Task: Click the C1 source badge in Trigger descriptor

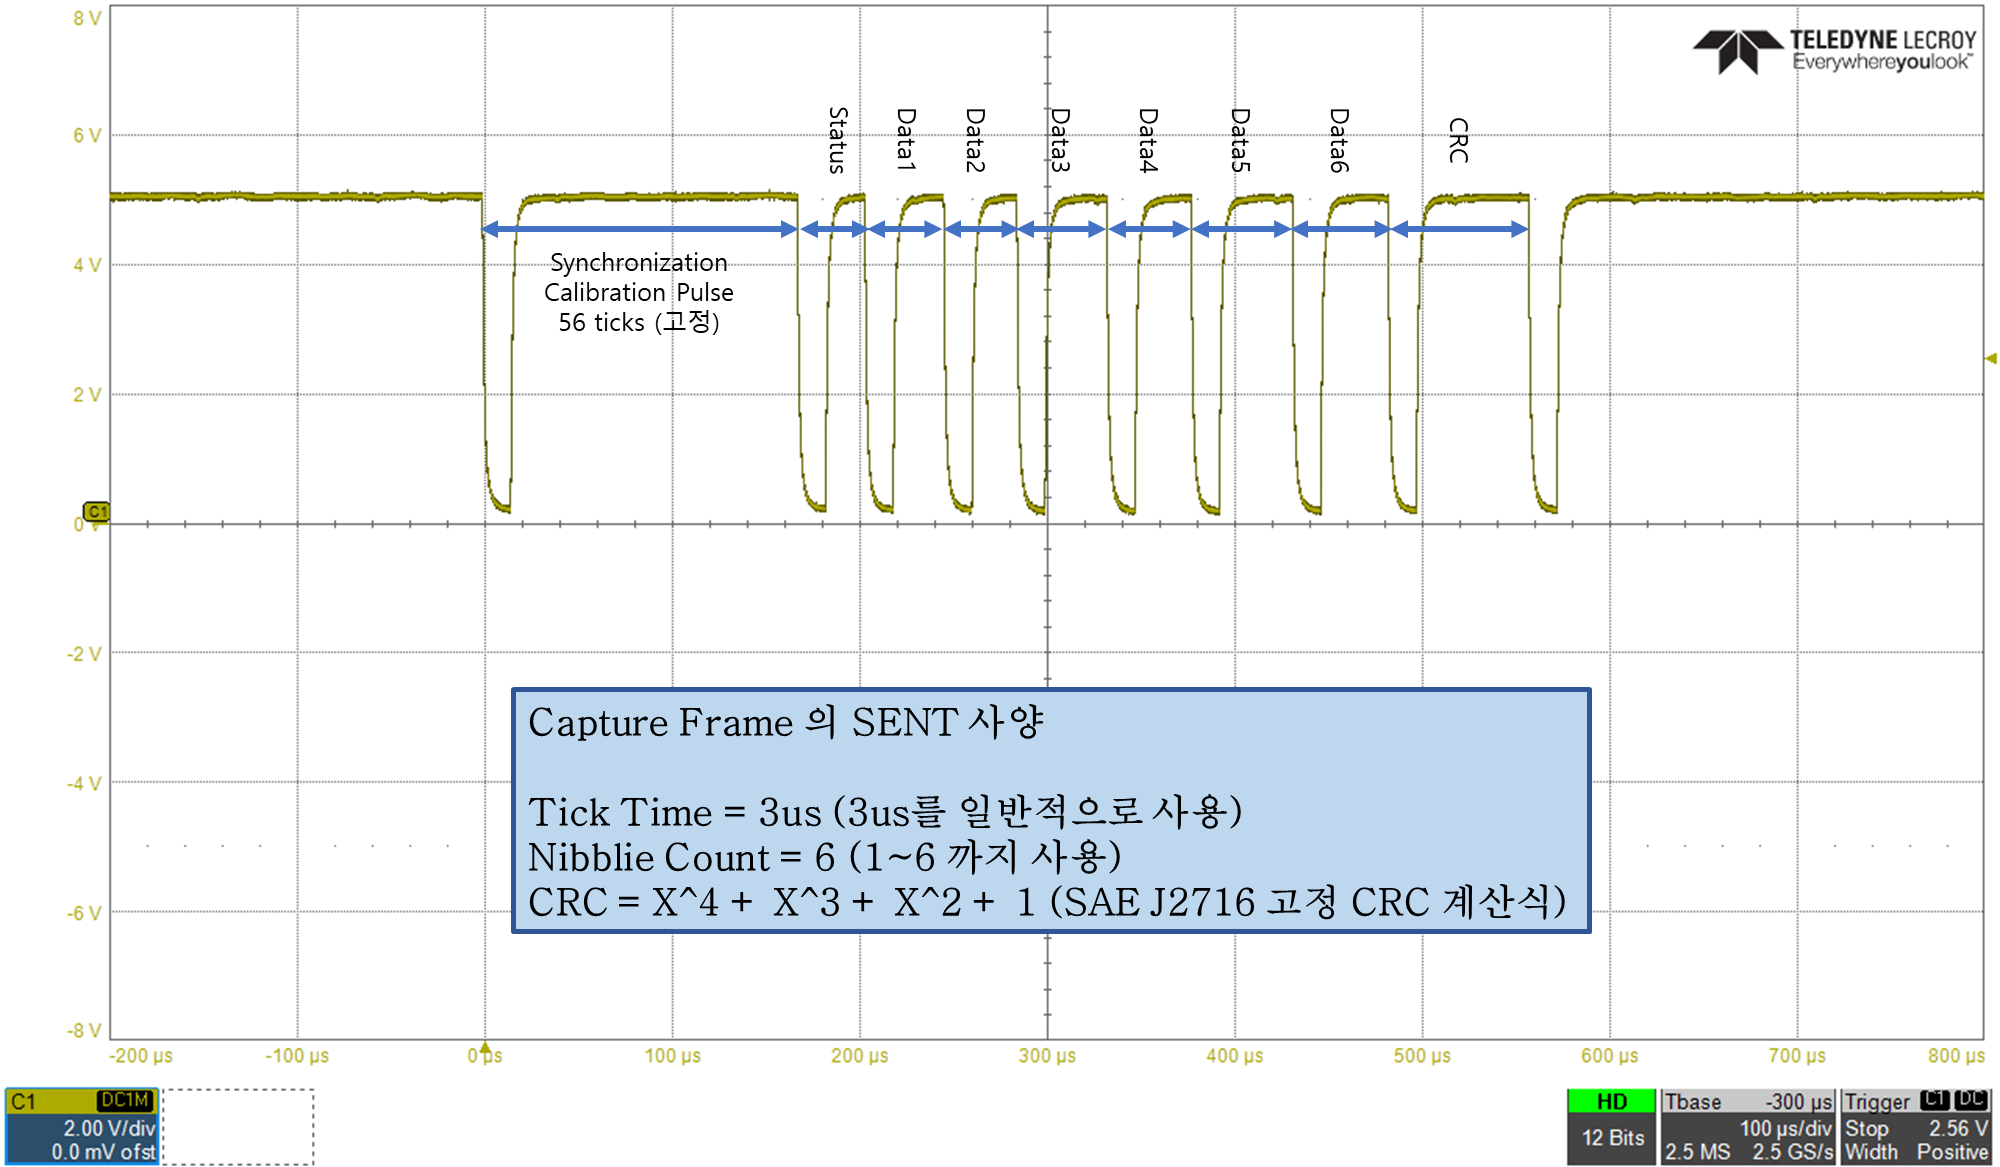Action: tap(1935, 1099)
